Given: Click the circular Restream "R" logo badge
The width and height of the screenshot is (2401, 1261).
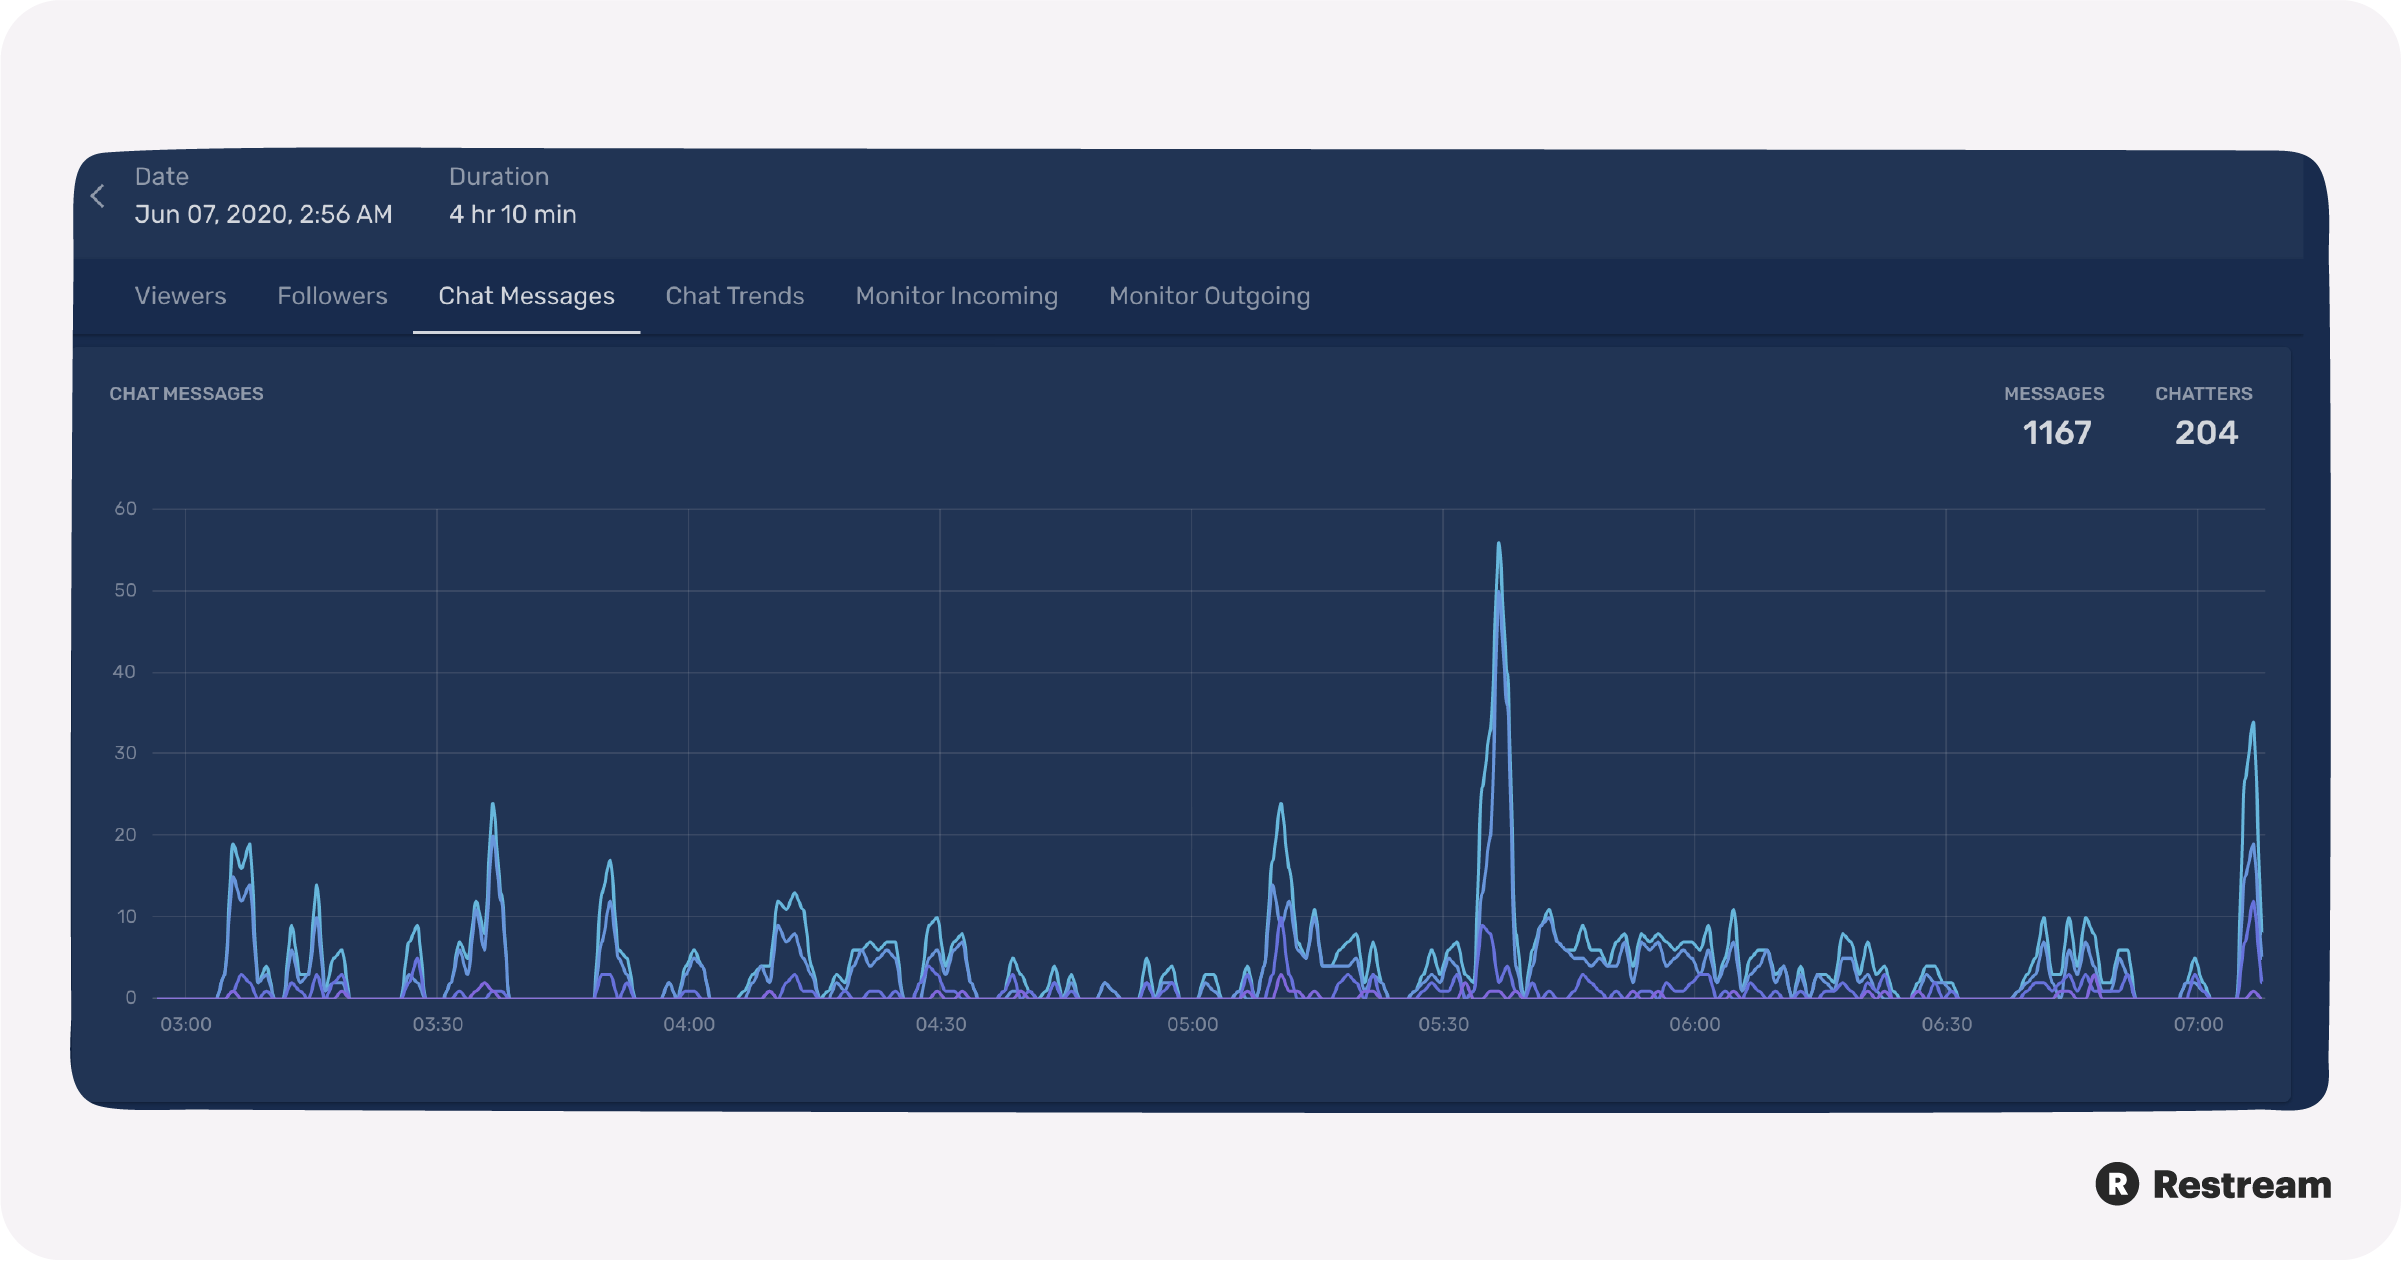Looking at the screenshot, I should coord(2119,1184).
